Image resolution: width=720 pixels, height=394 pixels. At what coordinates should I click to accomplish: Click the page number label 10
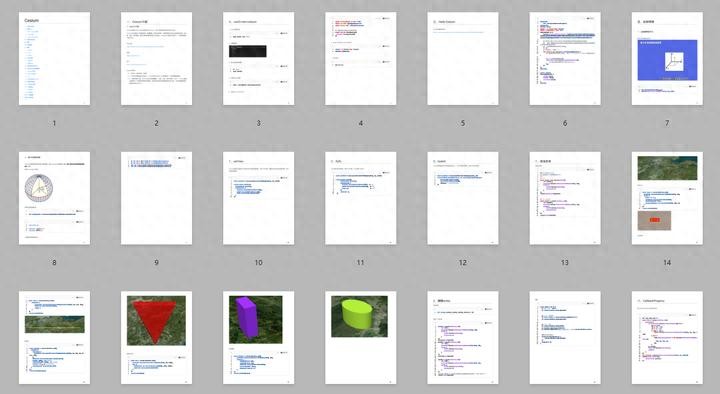coord(259,263)
